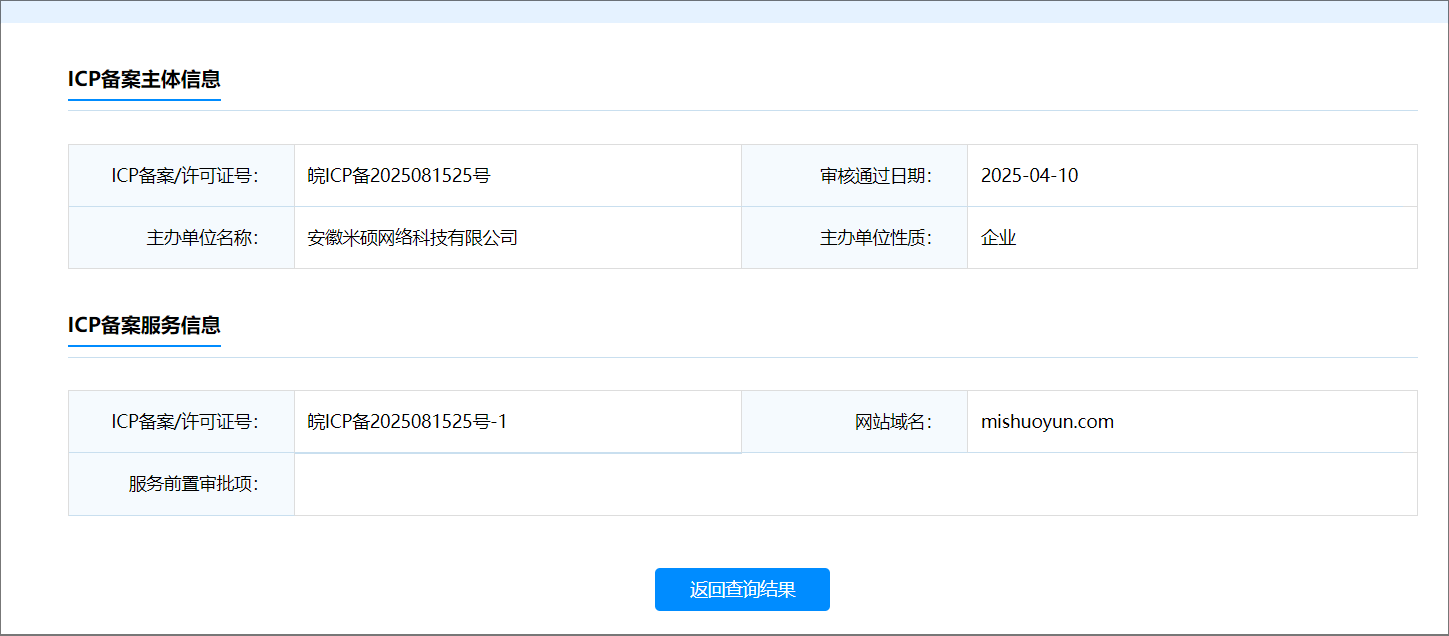Click the approval date 2025-04-10
The width and height of the screenshot is (1449, 636).
1029,176
